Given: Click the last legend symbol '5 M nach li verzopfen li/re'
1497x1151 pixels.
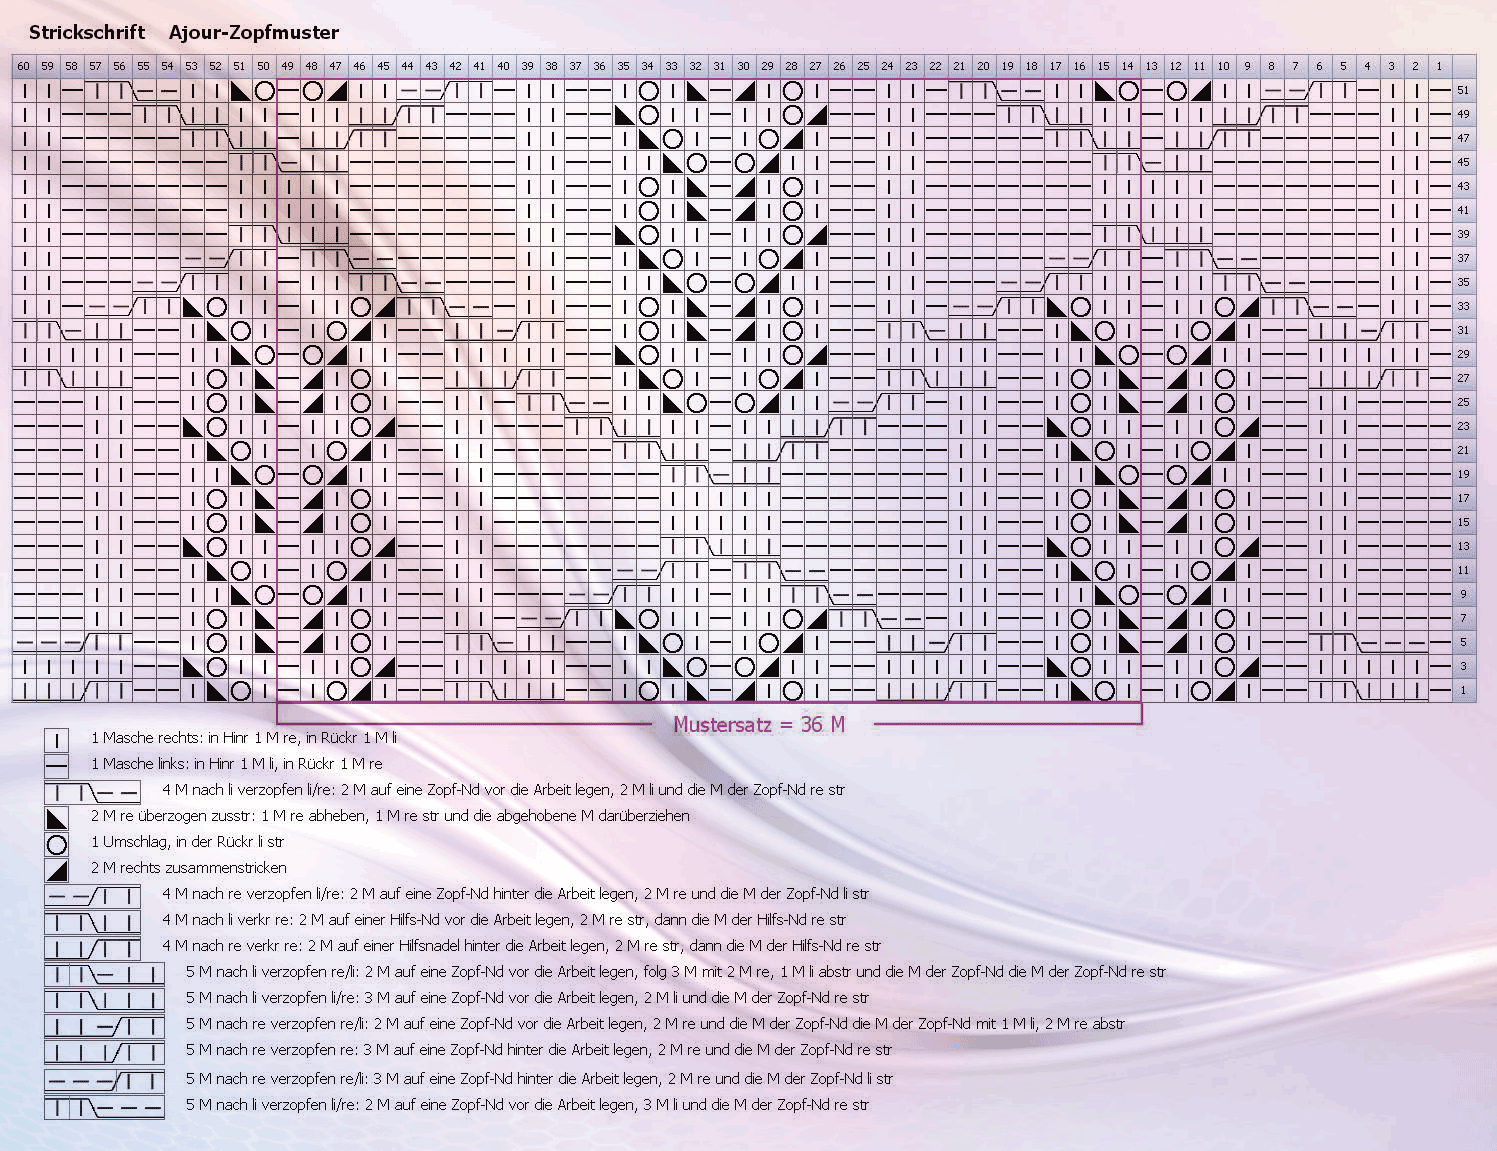Looking at the screenshot, I should (104, 1108).
